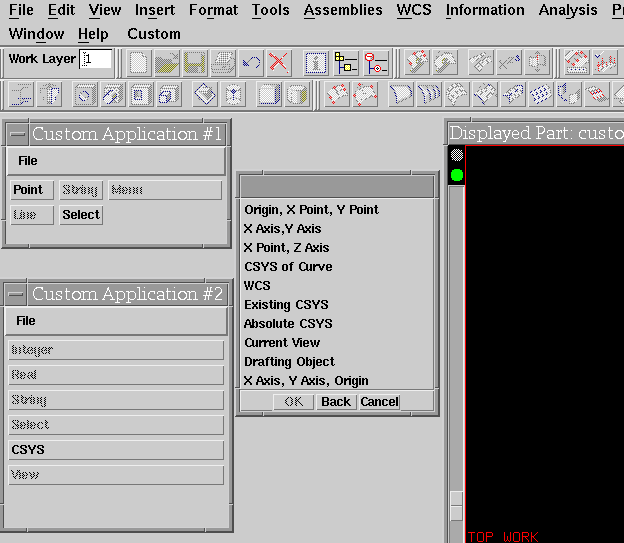The image size is (624, 543).
Task: Open Custom Application #1 window menu button
Action: (x=17, y=134)
